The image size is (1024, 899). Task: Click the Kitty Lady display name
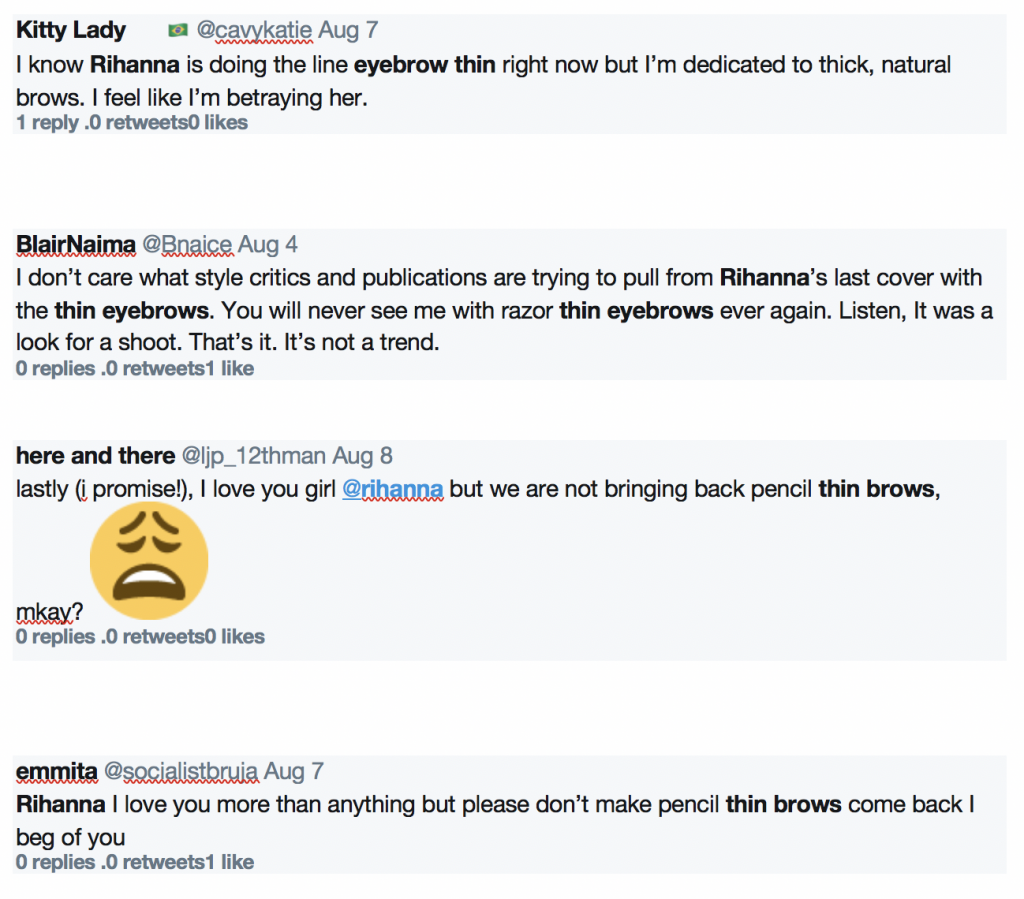click(71, 30)
